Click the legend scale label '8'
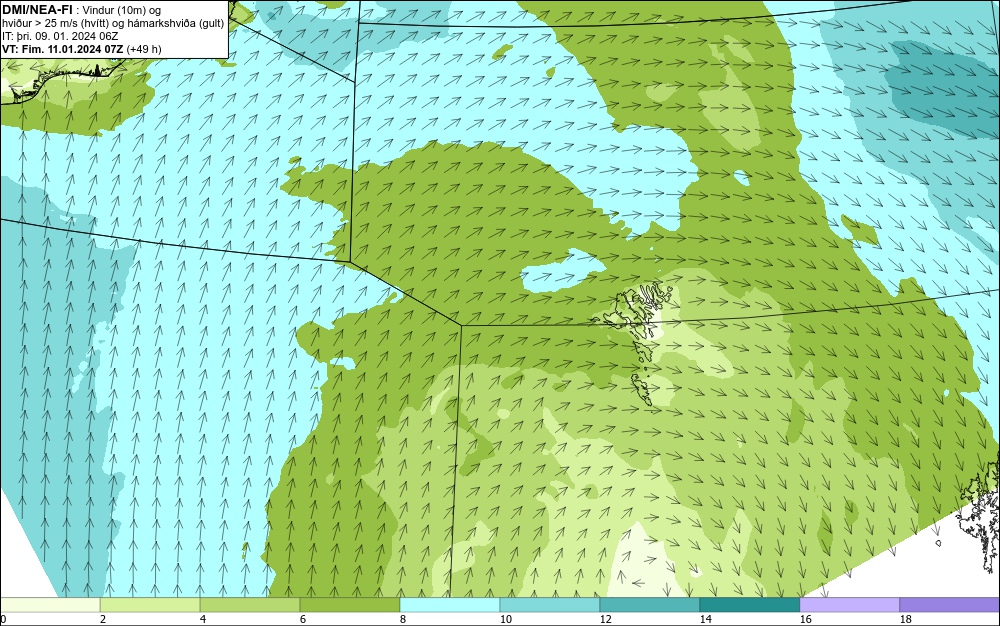The width and height of the screenshot is (1000, 626). 402,619
